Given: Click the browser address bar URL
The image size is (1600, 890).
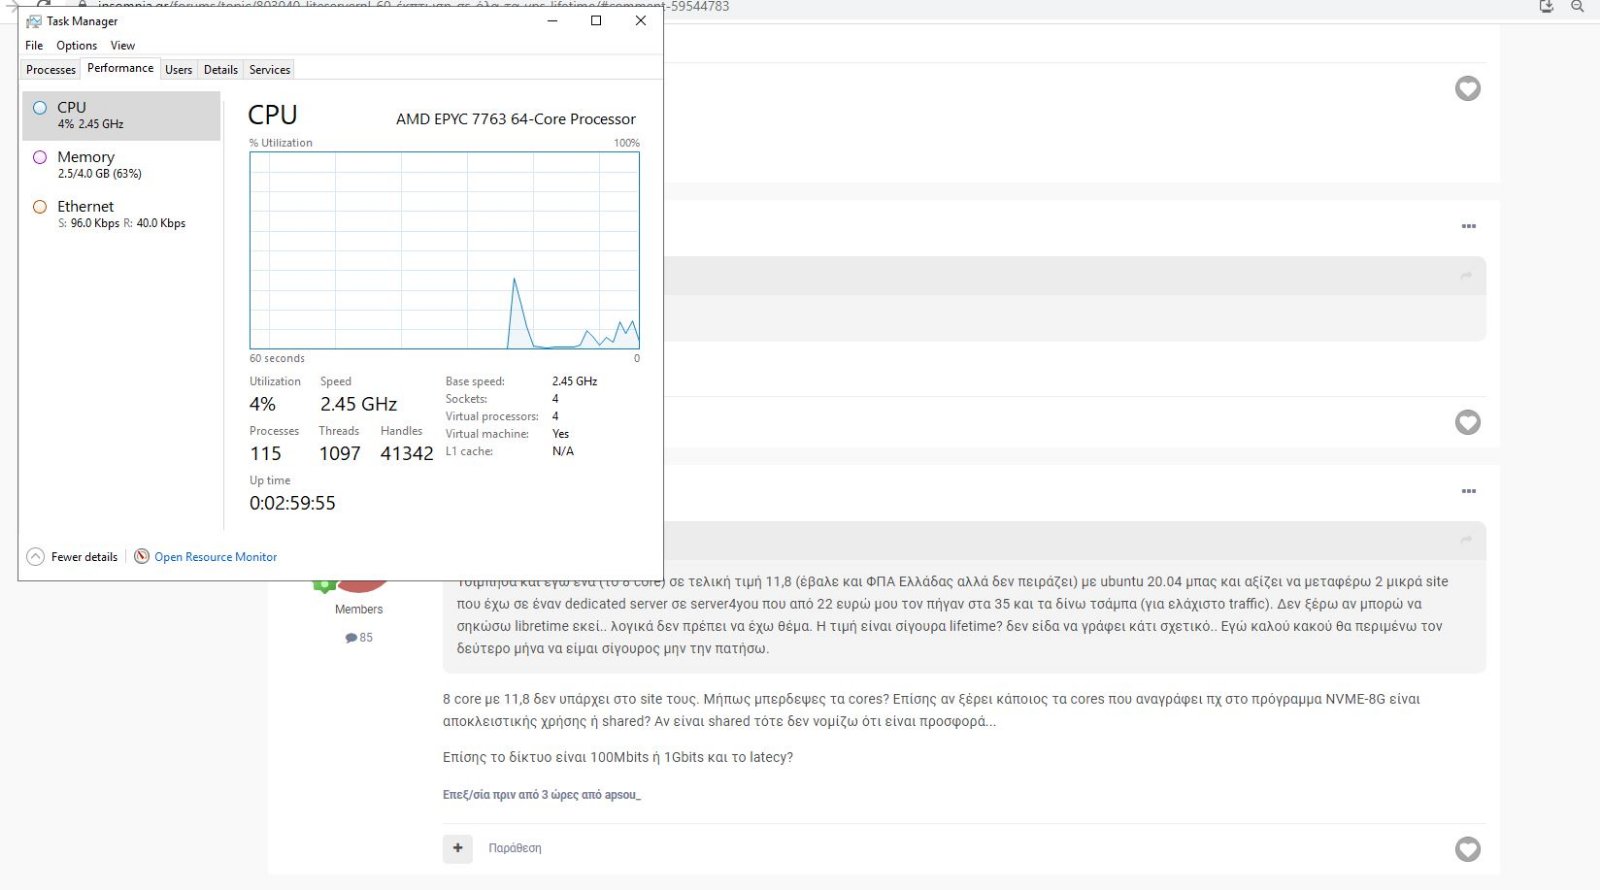Looking at the screenshot, I should [x=413, y=6].
